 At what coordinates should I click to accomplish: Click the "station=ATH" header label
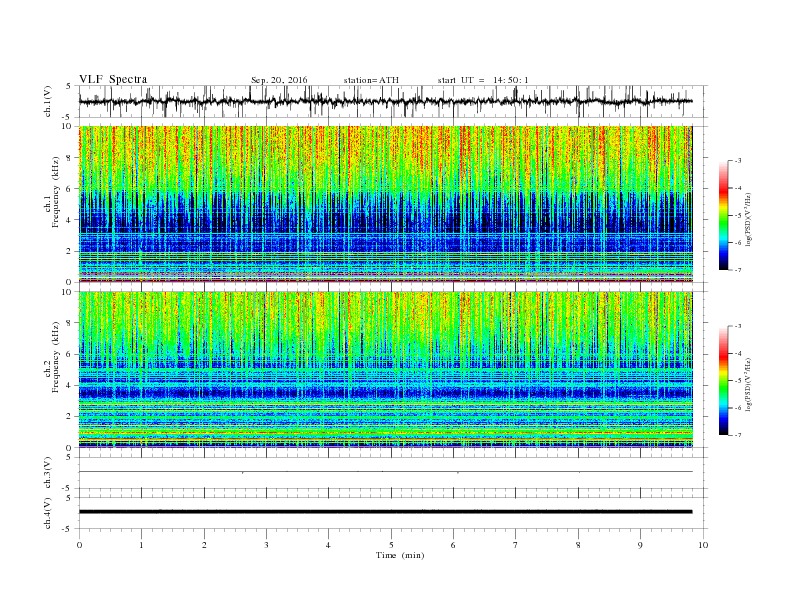click(371, 80)
